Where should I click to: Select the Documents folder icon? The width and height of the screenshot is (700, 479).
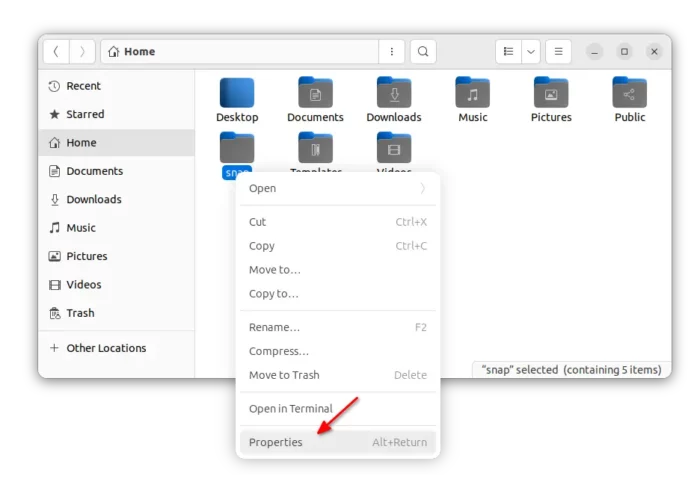(x=316, y=93)
